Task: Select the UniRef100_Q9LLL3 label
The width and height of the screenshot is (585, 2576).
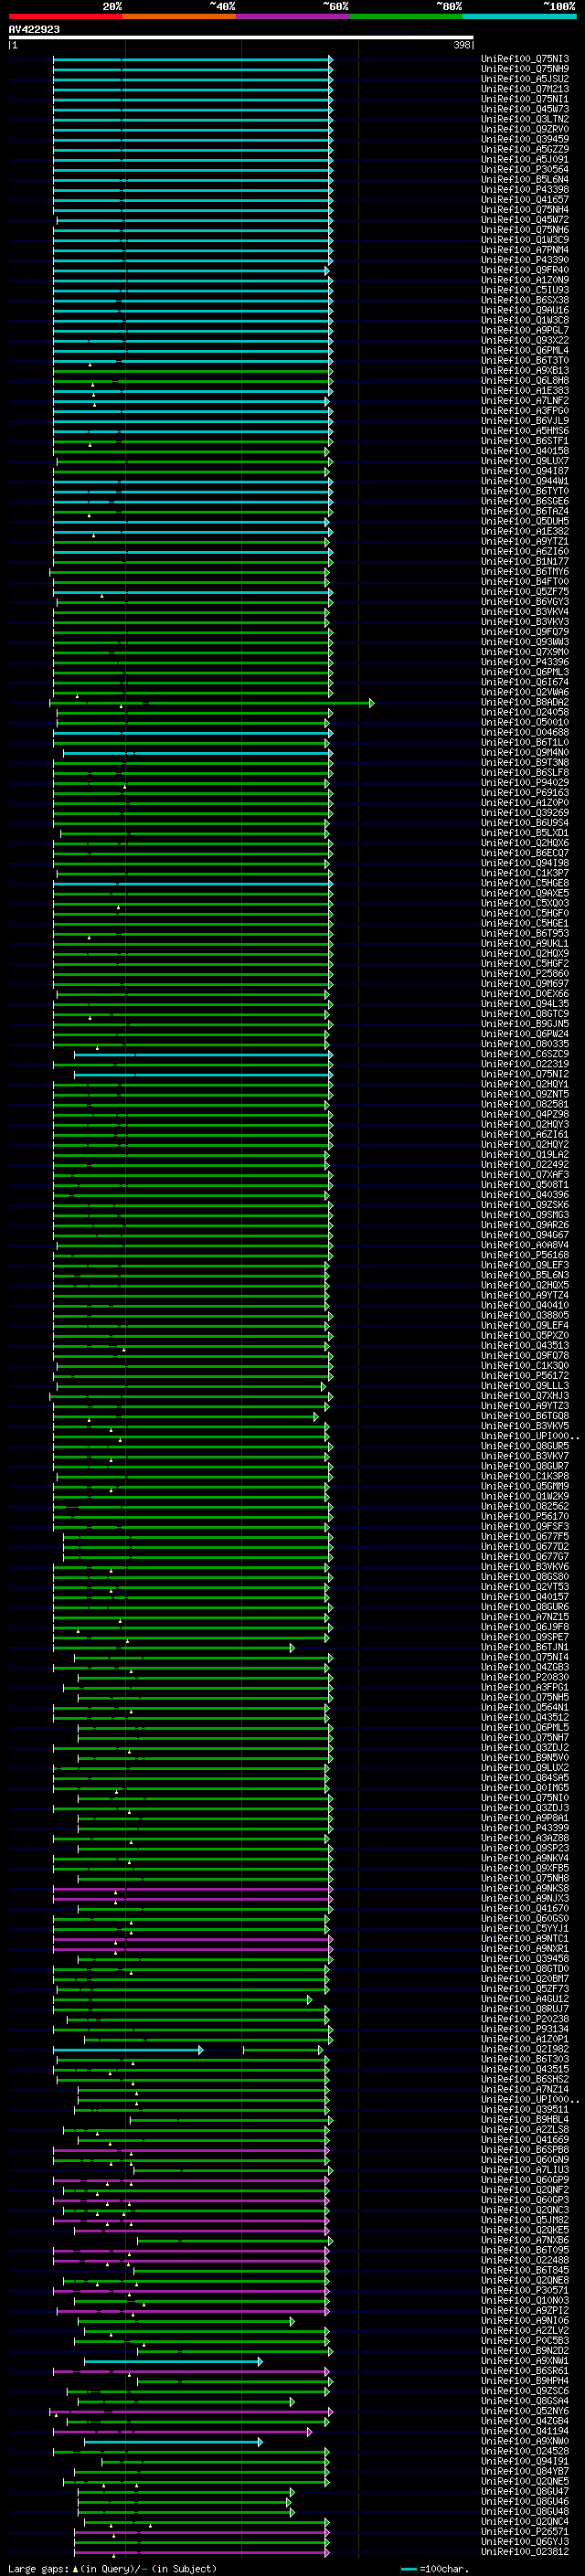Action: point(525,1385)
